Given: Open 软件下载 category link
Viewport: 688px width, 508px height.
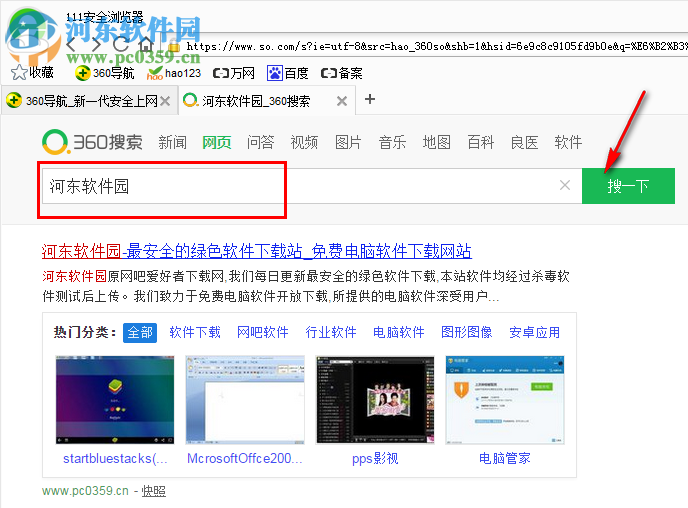Looking at the screenshot, I should click(195, 333).
